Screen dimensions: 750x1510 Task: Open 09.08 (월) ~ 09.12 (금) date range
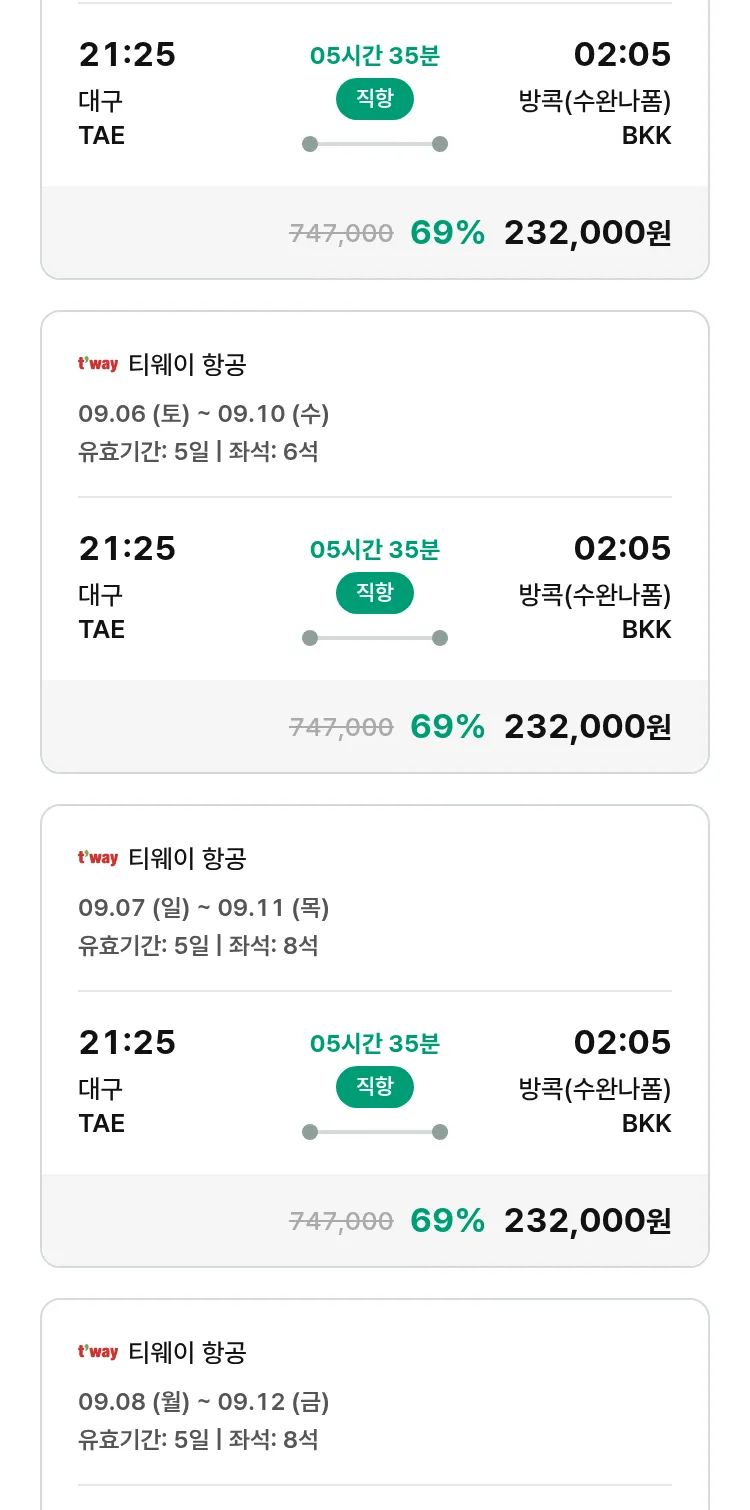(204, 1402)
